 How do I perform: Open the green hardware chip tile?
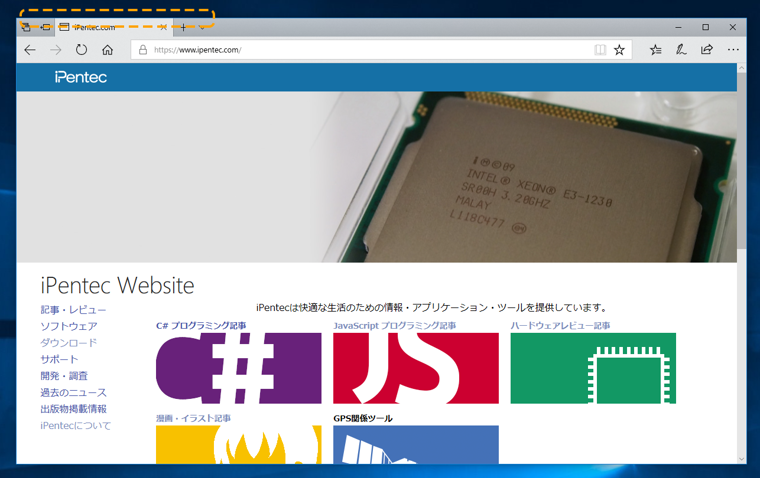(593, 368)
